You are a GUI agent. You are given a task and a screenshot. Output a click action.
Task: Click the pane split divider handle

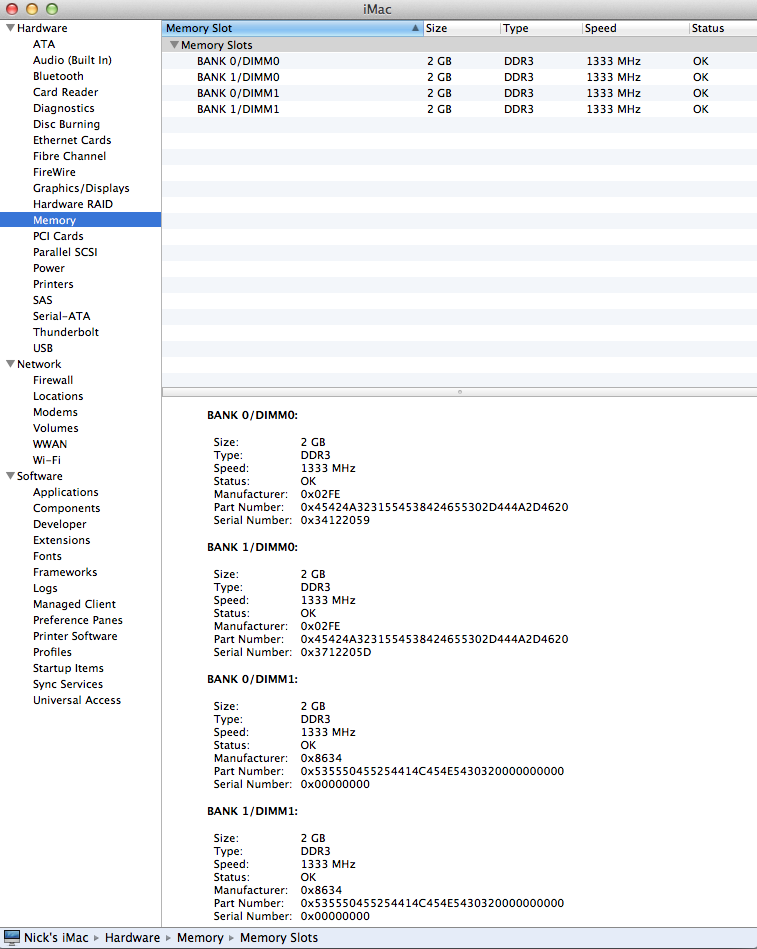click(x=460, y=392)
